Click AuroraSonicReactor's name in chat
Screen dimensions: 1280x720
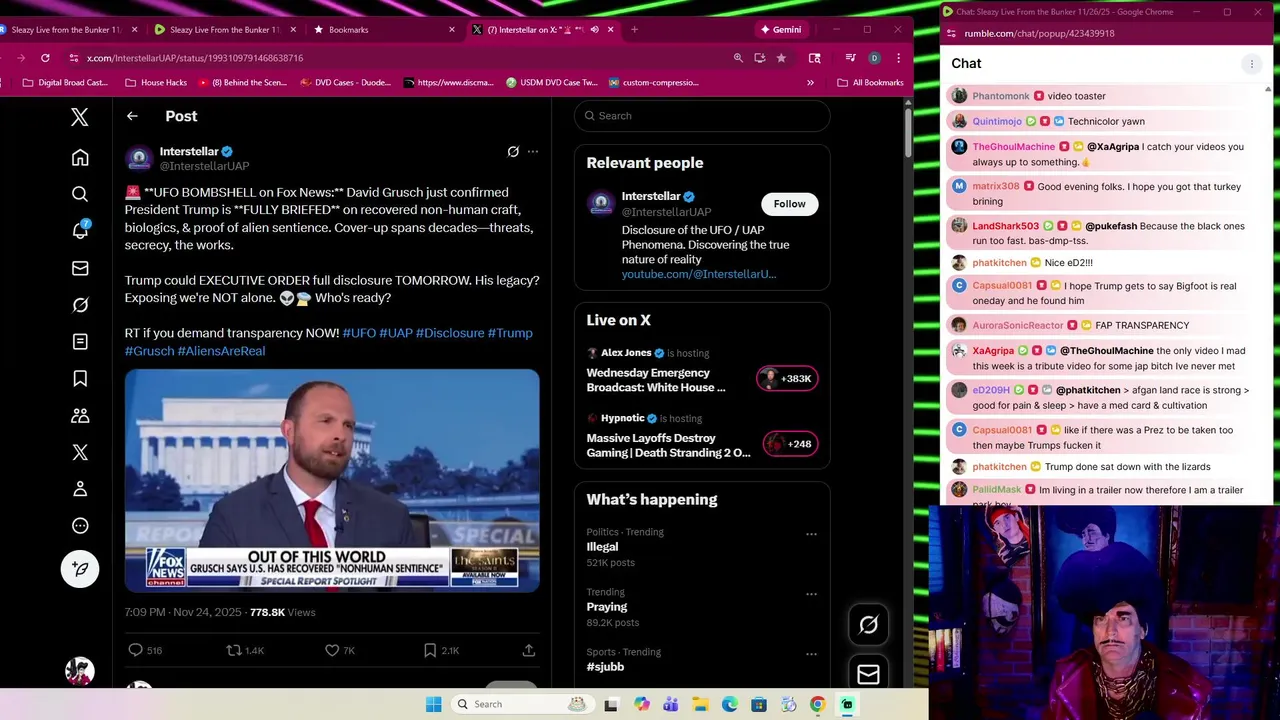click(x=1018, y=325)
